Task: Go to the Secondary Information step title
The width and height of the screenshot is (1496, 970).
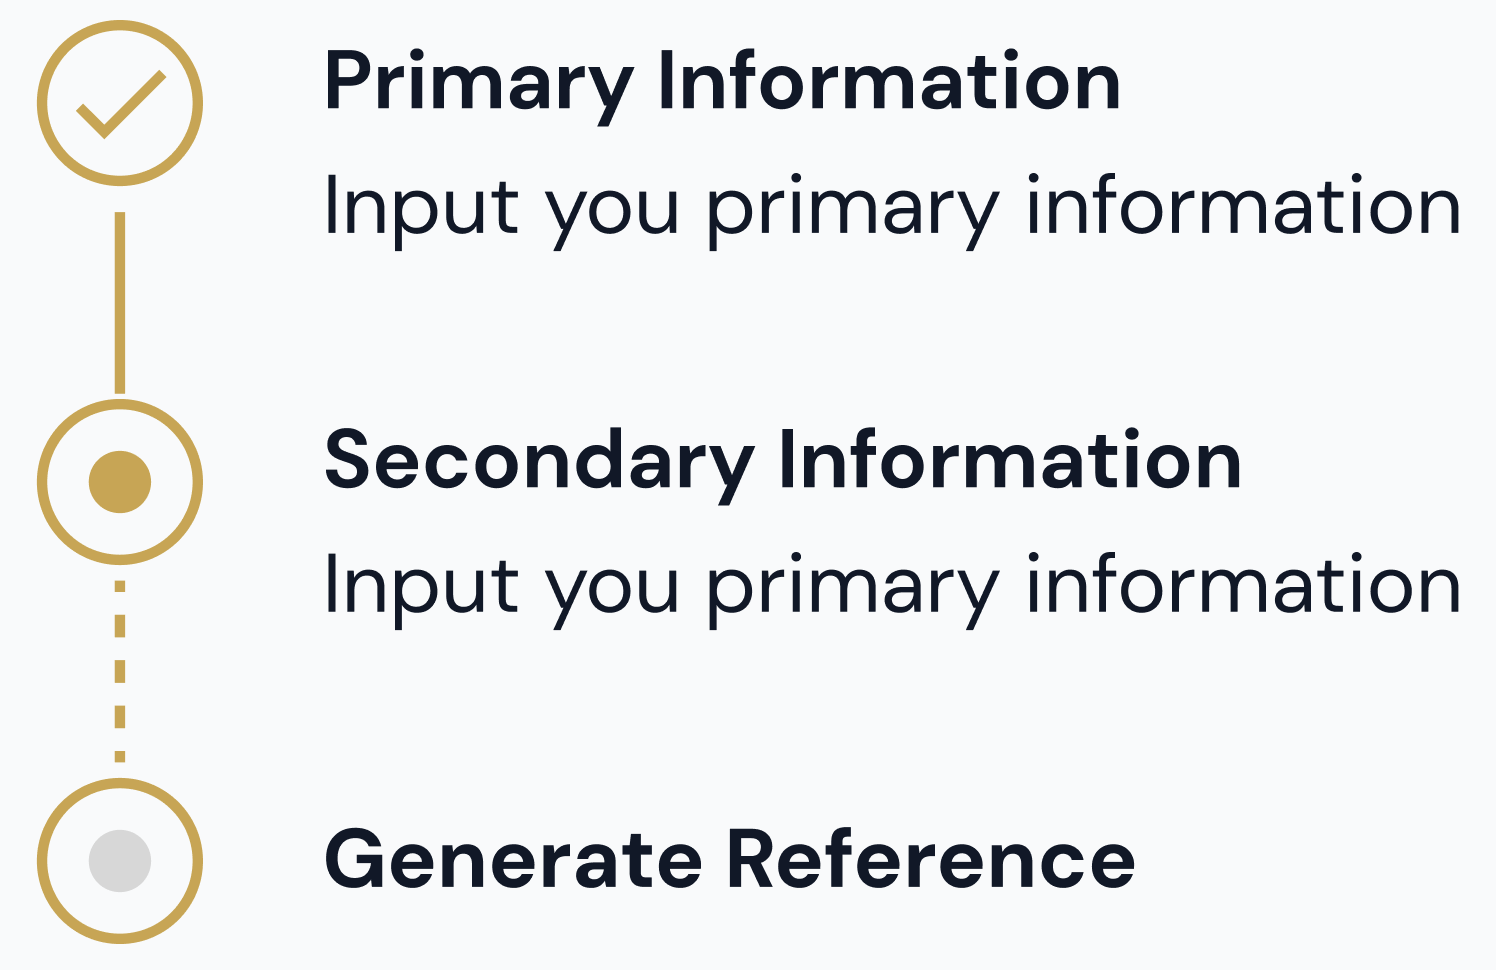Action: click(x=783, y=460)
